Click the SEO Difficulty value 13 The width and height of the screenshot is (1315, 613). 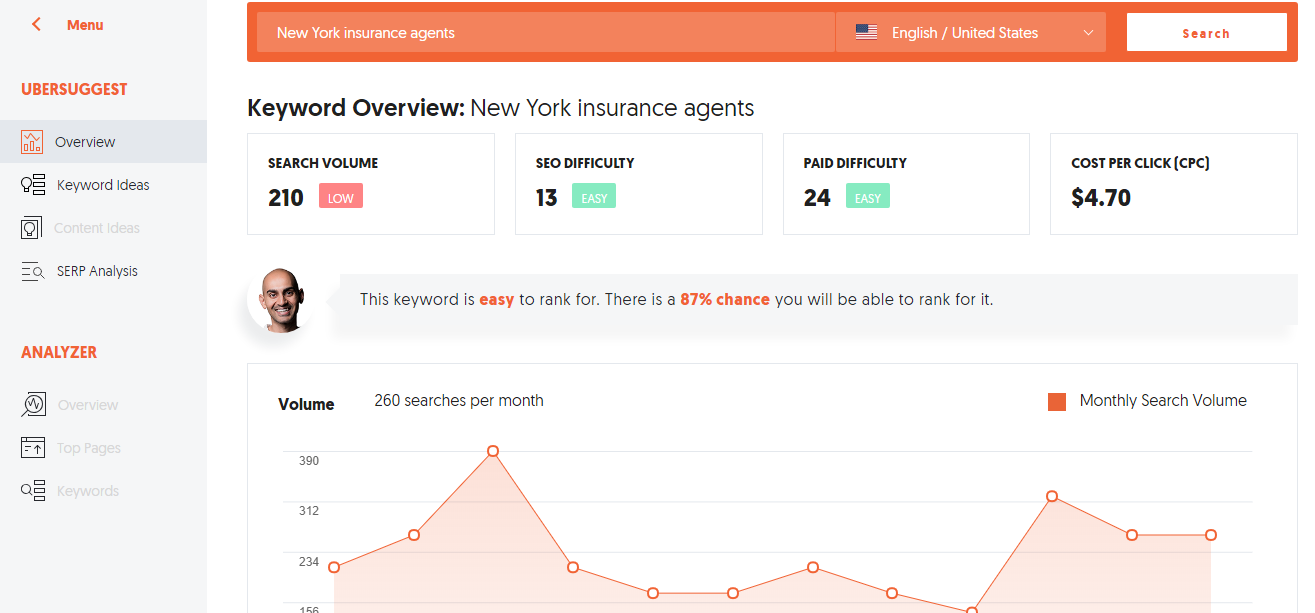(546, 198)
